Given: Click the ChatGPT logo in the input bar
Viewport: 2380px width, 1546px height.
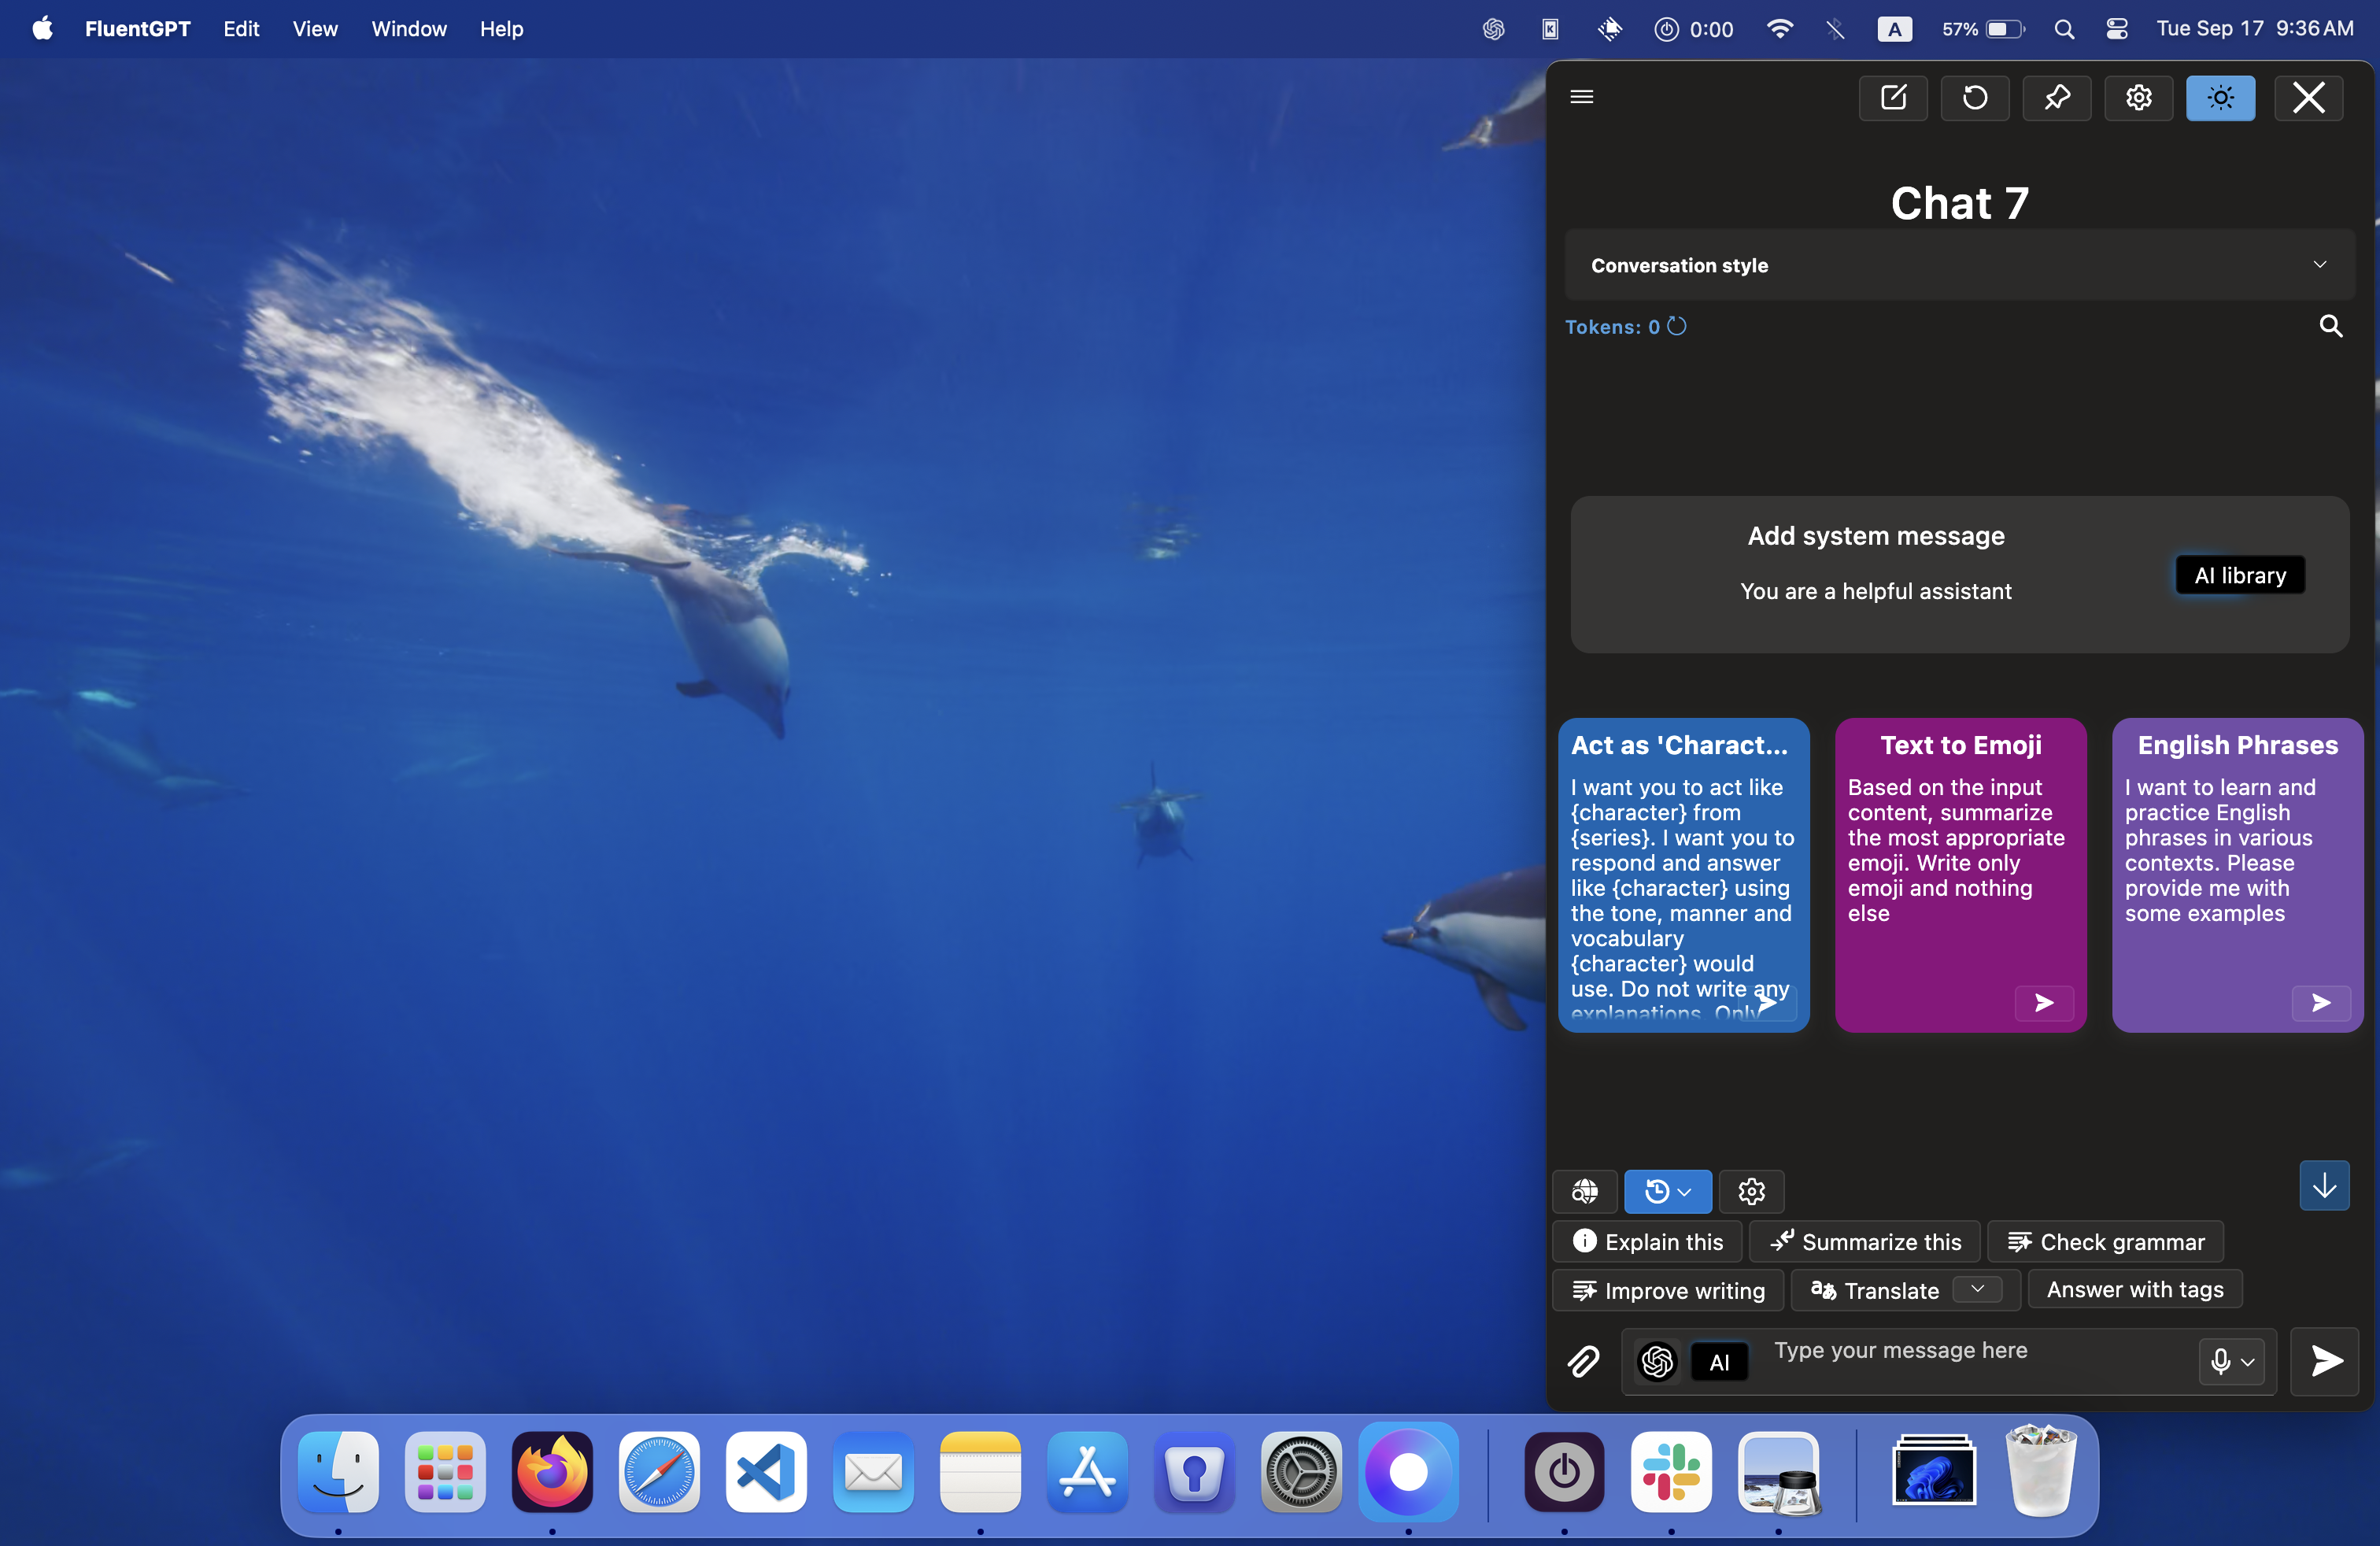Looking at the screenshot, I should [x=1656, y=1361].
